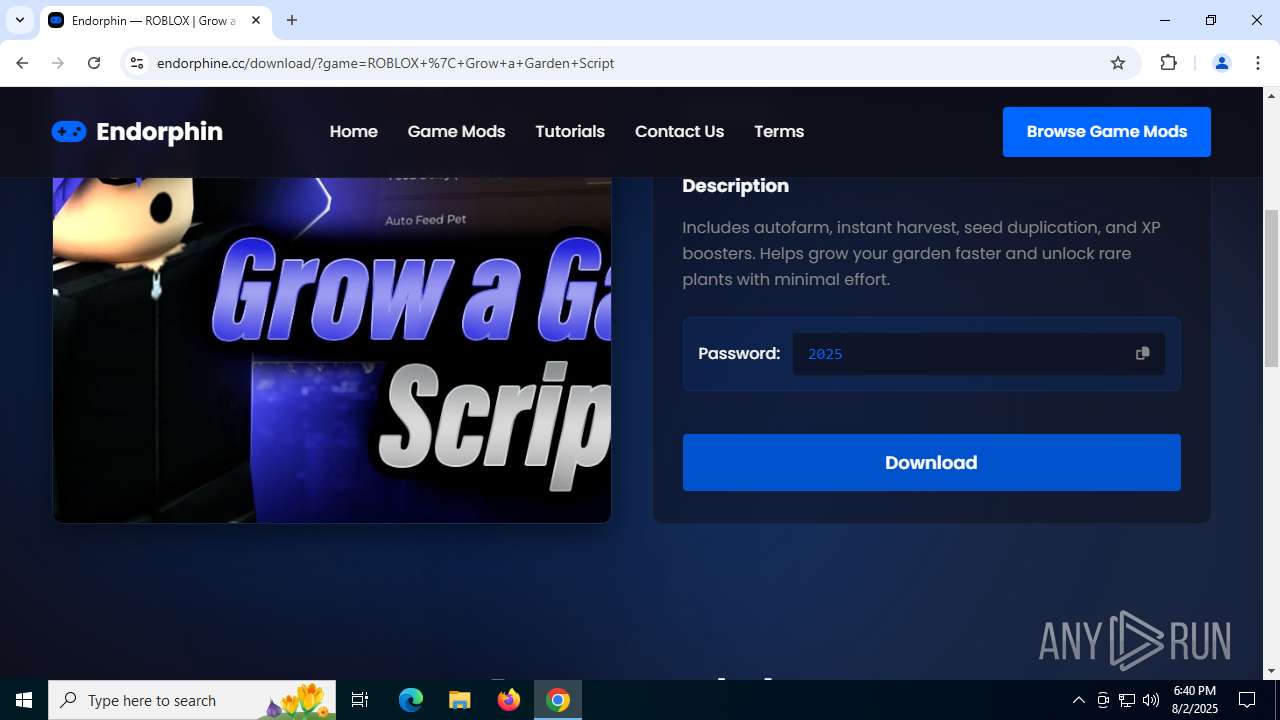Go back using the browser back arrow
The image size is (1280, 720).
point(22,63)
